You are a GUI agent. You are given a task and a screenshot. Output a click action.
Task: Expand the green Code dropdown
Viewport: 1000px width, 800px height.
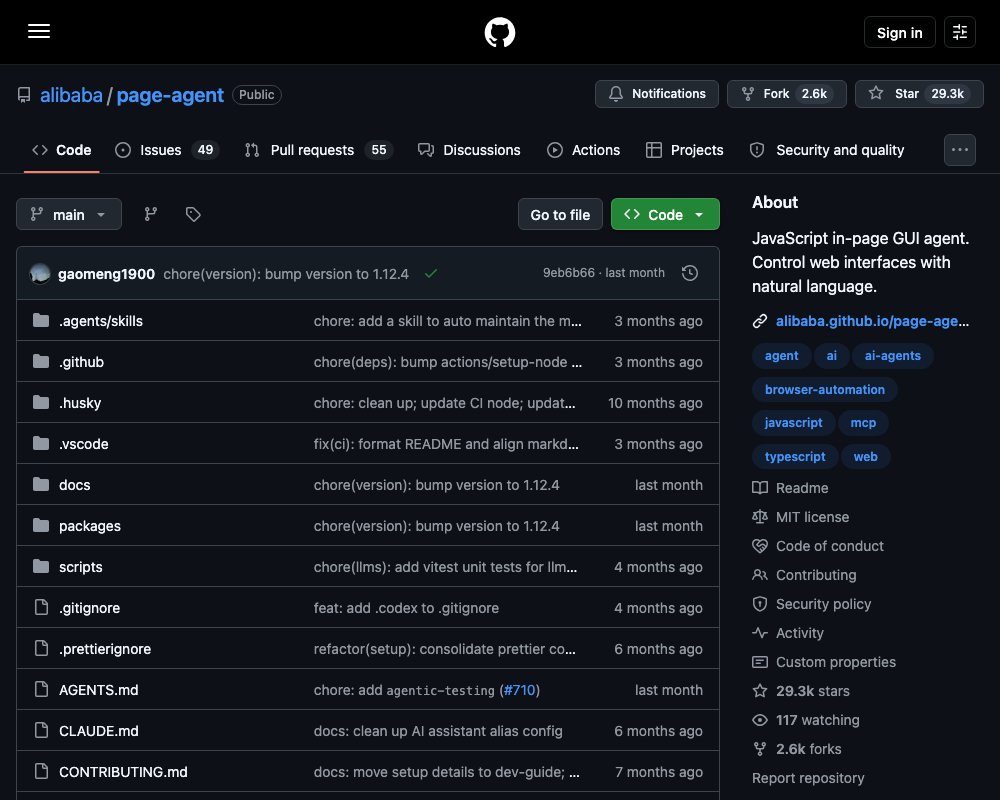(x=665, y=214)
